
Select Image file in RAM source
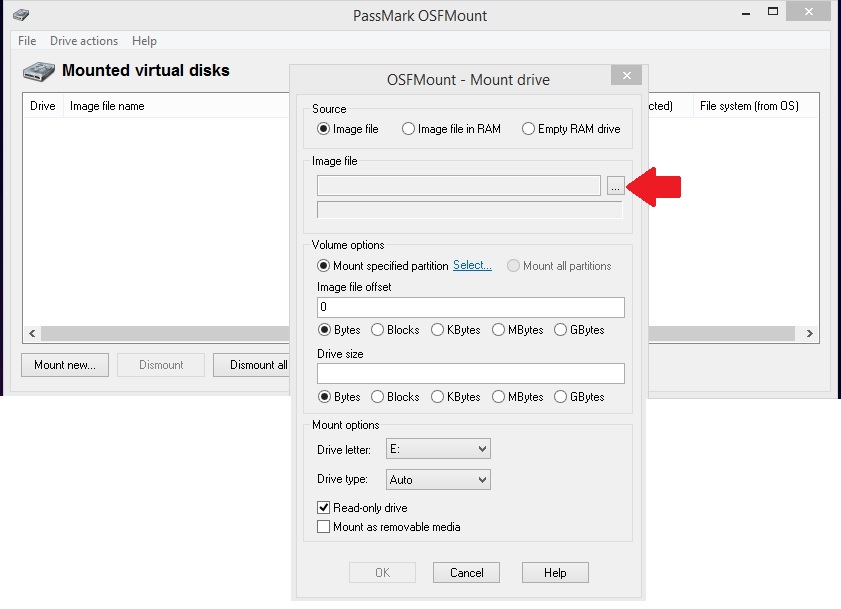click(x=451, y=129)
